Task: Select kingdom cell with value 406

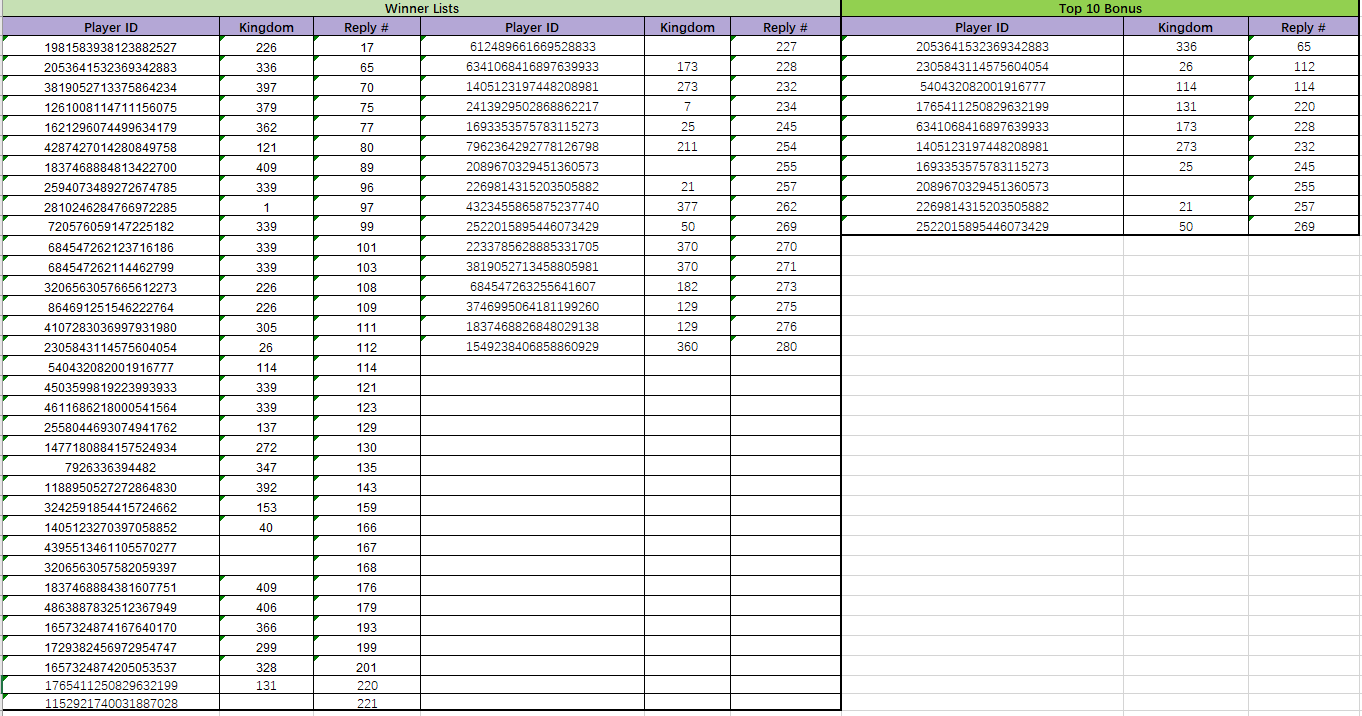Action: 266,608
